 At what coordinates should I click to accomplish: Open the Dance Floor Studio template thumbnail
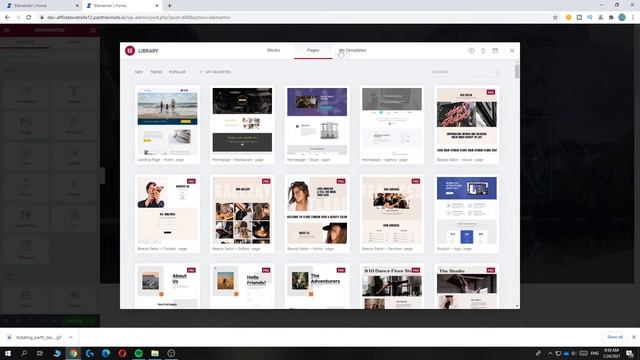pos(392,287)
